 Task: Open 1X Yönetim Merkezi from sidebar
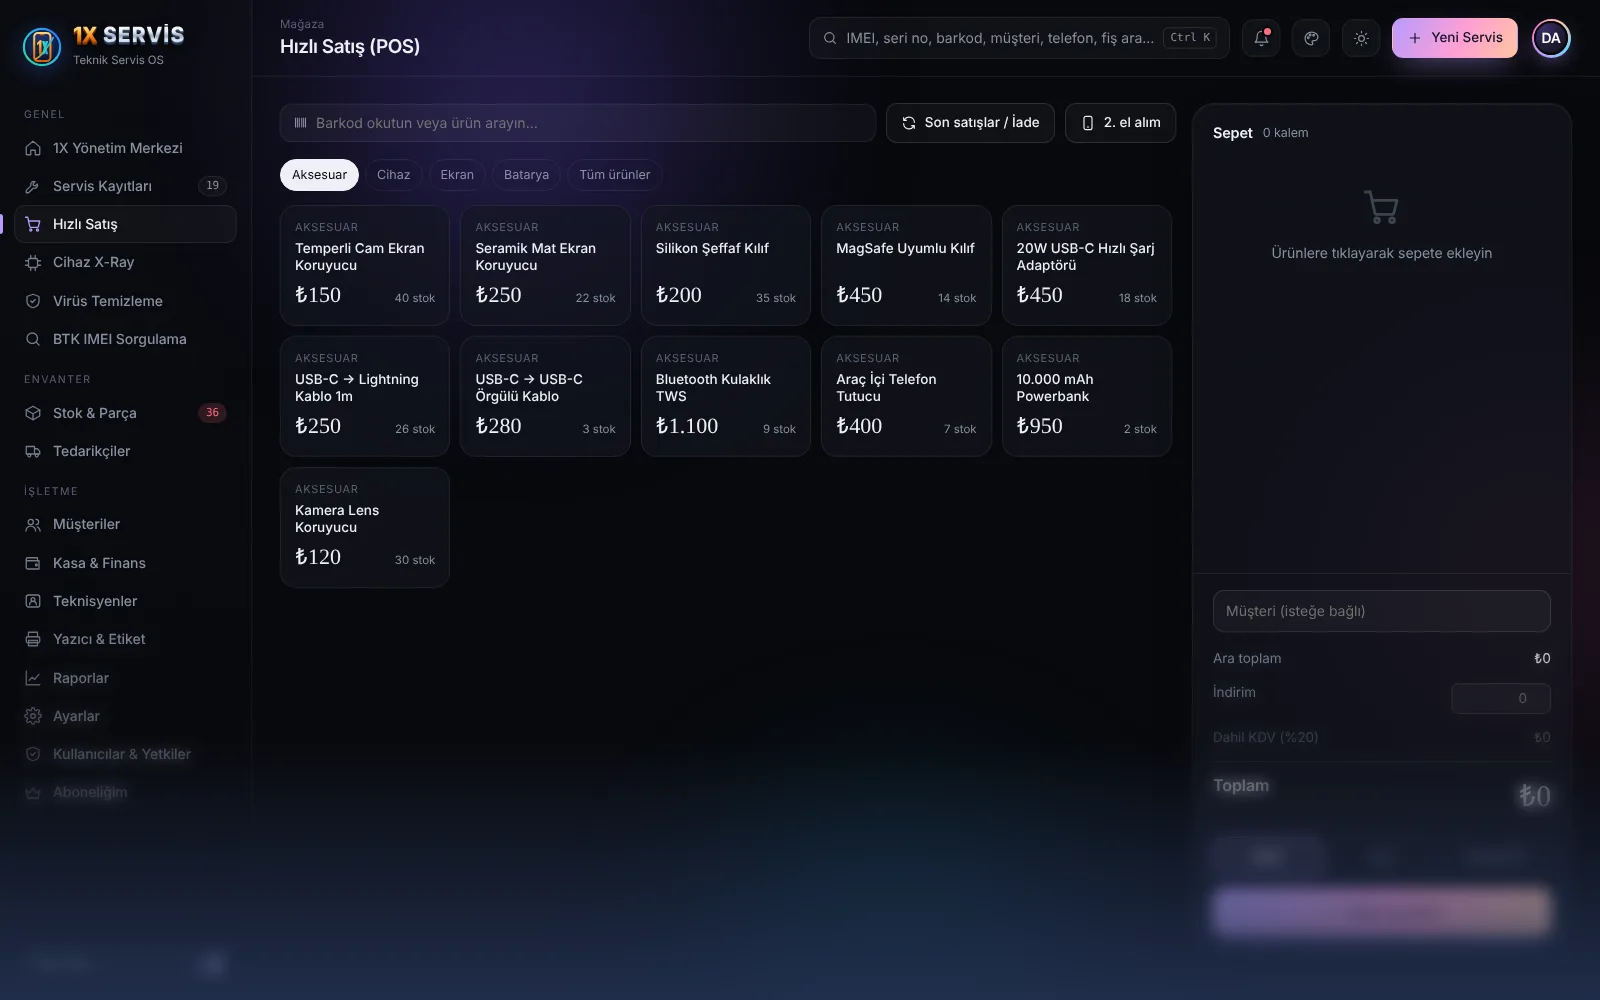tap(125, 148)
